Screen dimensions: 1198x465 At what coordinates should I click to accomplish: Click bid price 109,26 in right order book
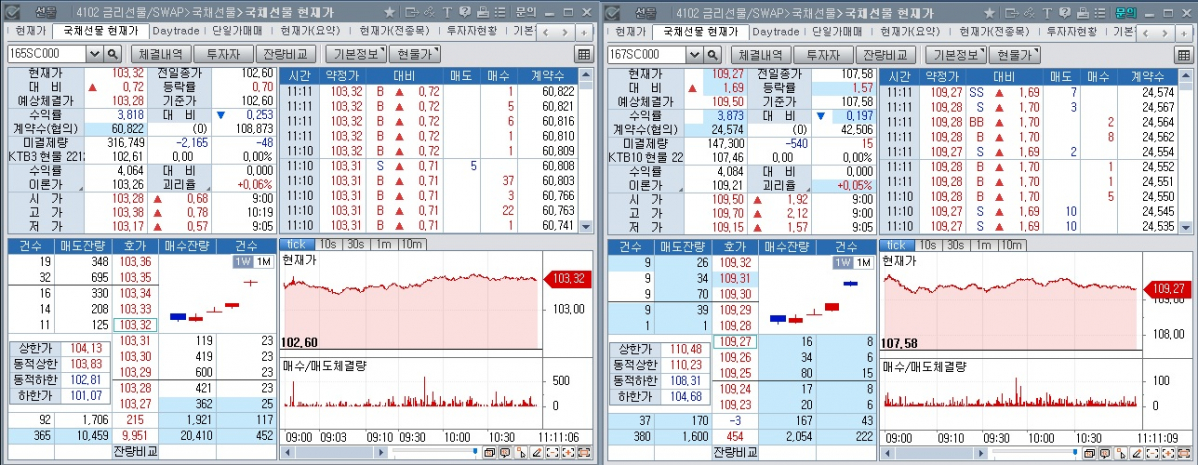tap(734, 357)
